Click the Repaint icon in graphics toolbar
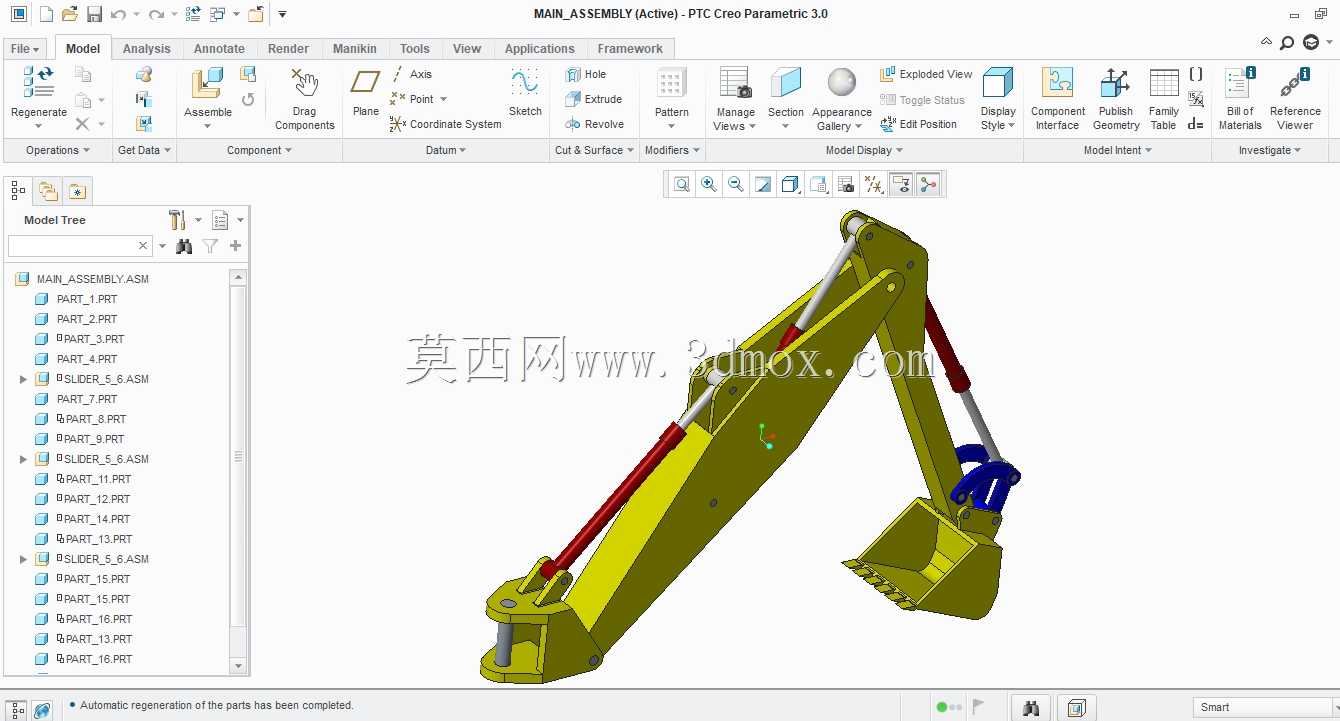Screen dimensions: 1340x721 point(763,184)
